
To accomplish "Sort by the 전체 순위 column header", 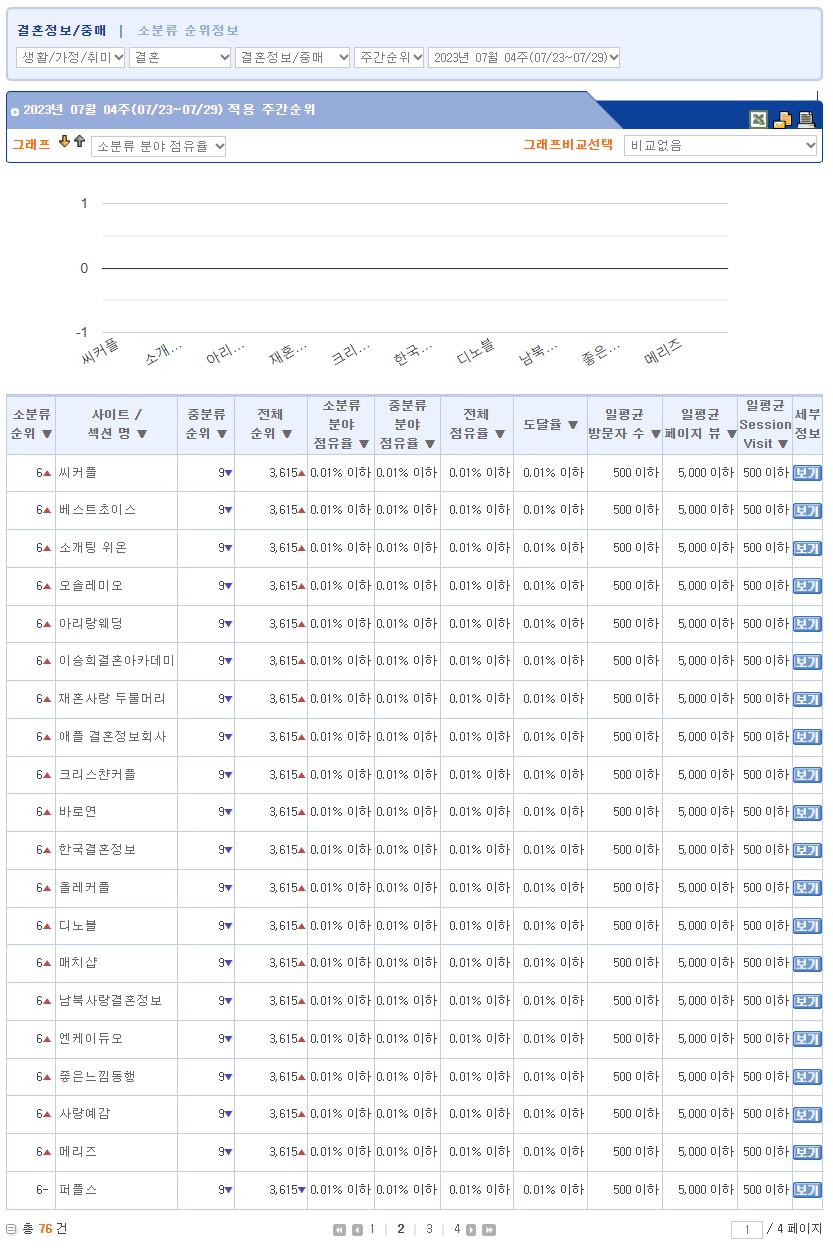I will (x=270, y=424).
